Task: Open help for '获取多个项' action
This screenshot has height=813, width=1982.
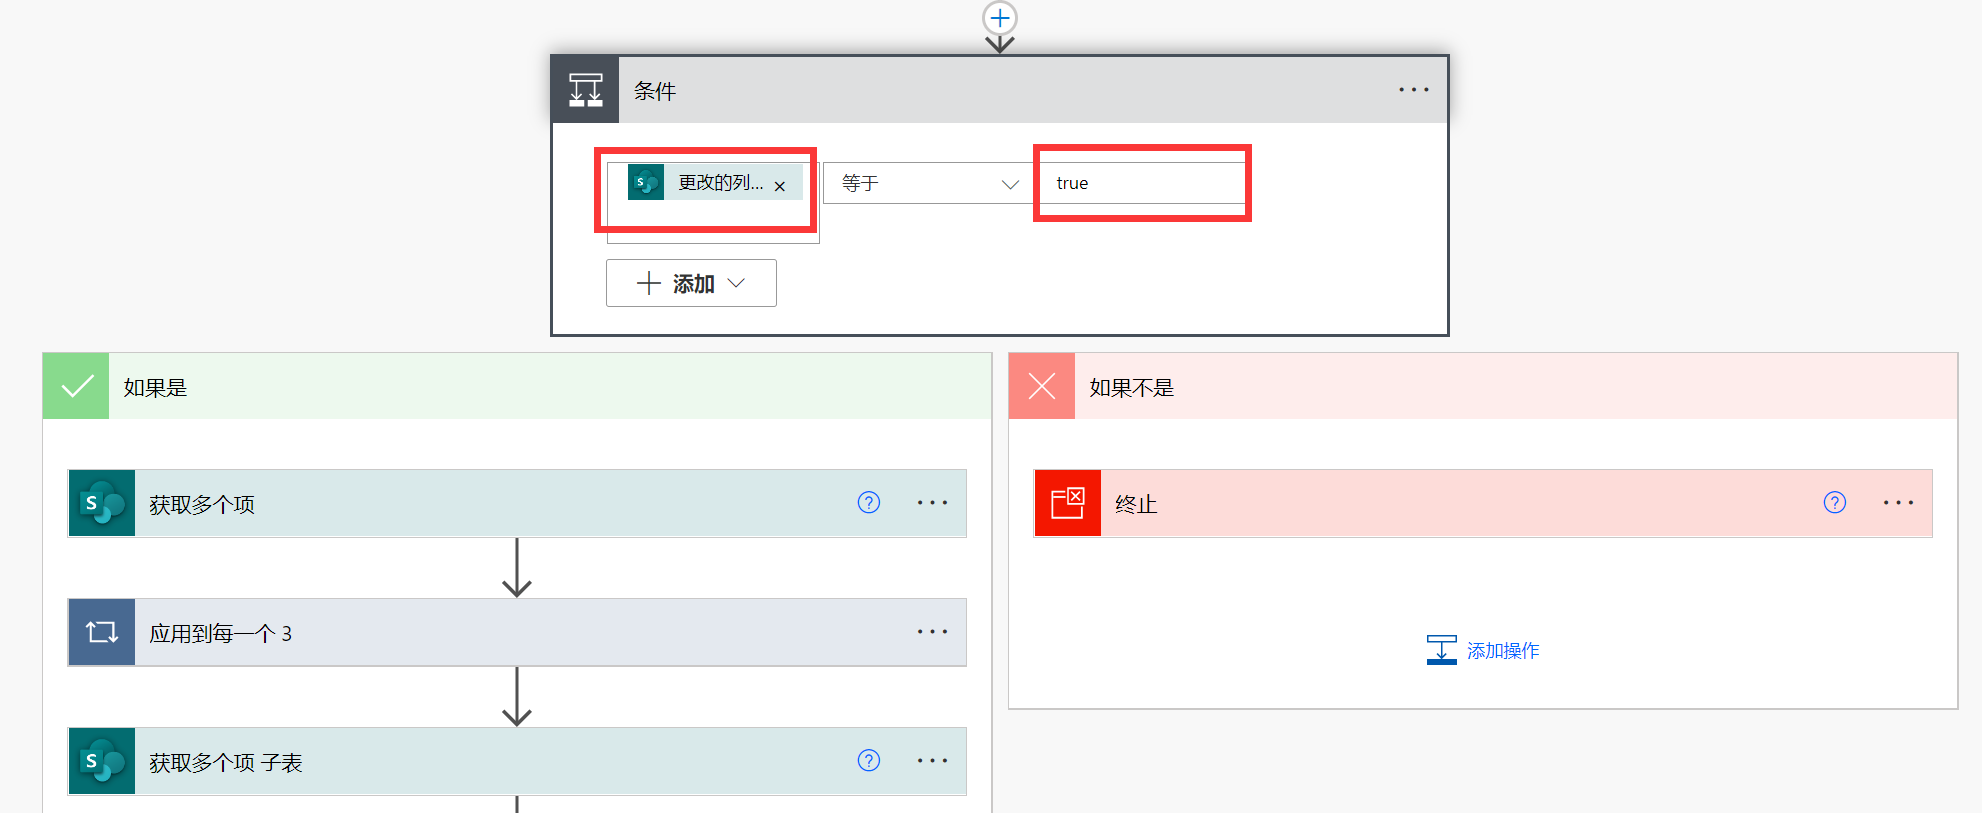Action: coord(869,502)
